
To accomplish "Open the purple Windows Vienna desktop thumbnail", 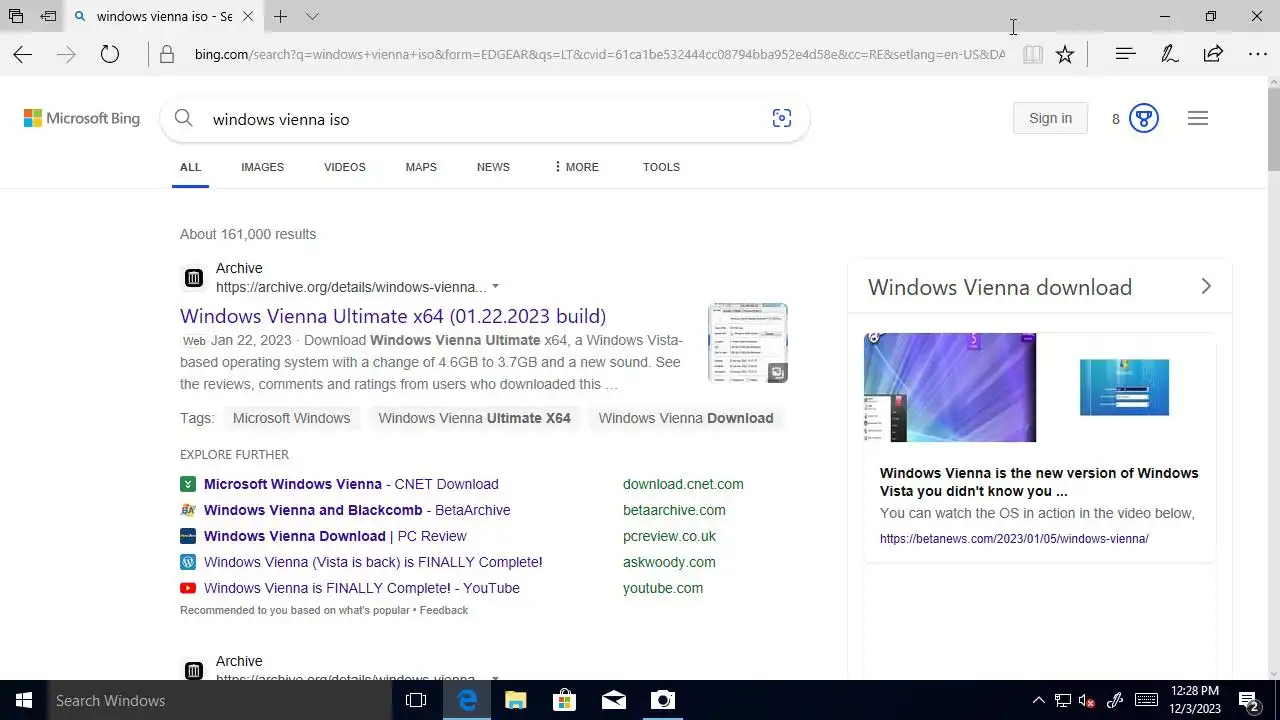I will point(950,388).
